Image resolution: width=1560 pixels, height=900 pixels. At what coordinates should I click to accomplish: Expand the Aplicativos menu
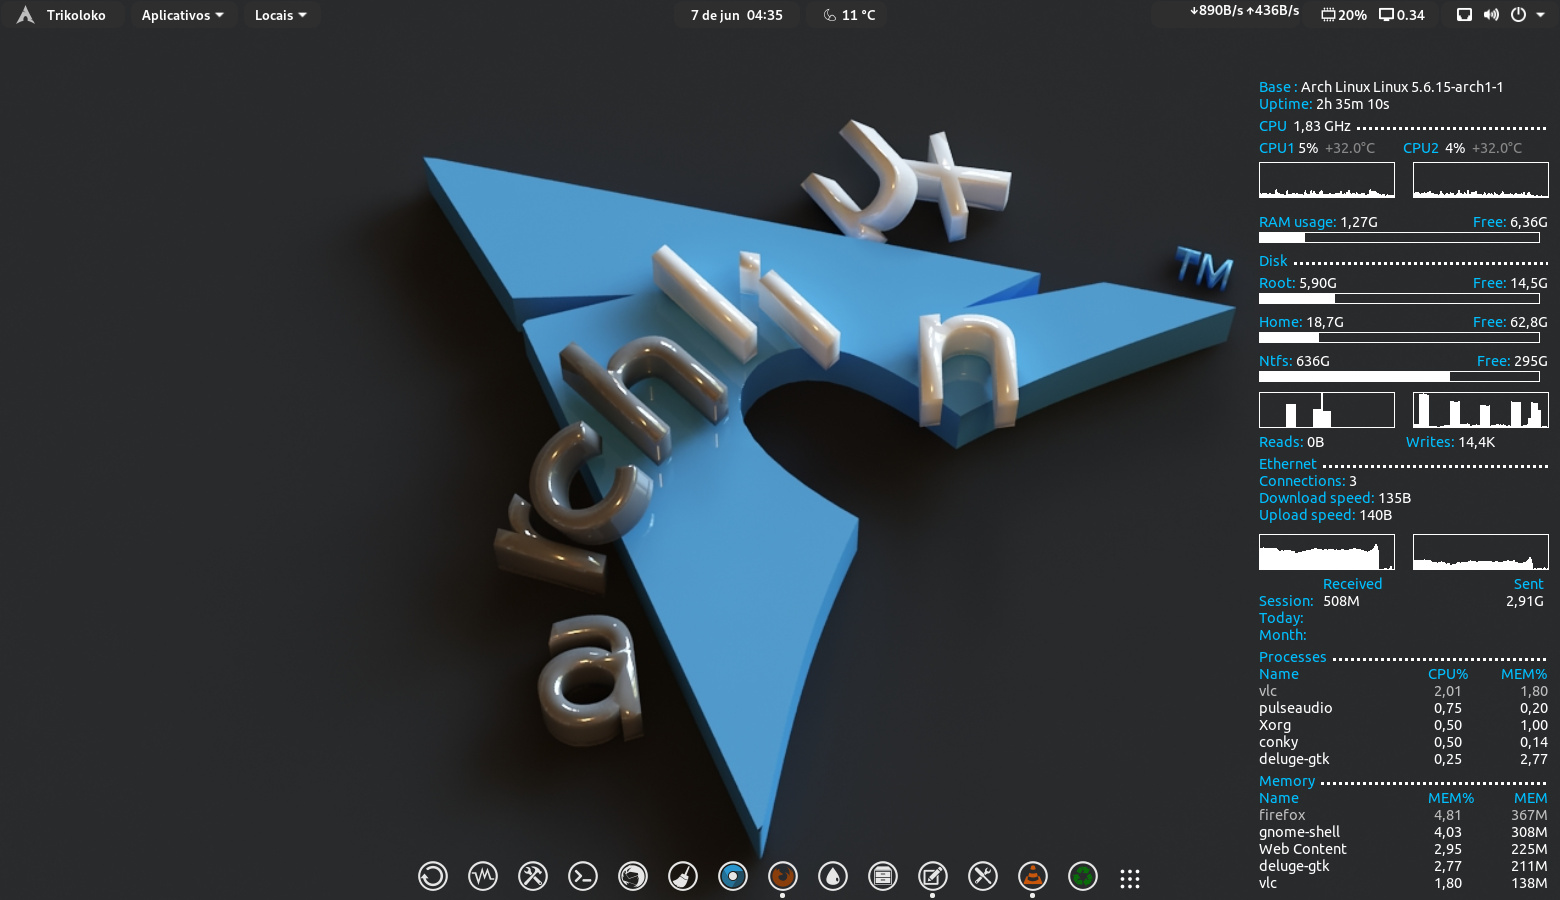(182, 15)
